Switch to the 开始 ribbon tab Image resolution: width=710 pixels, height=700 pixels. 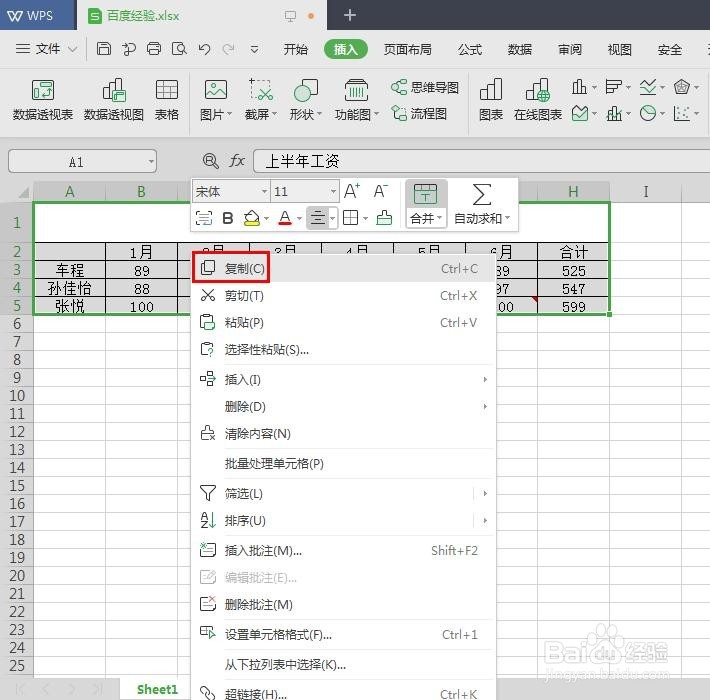pos(295,49)
